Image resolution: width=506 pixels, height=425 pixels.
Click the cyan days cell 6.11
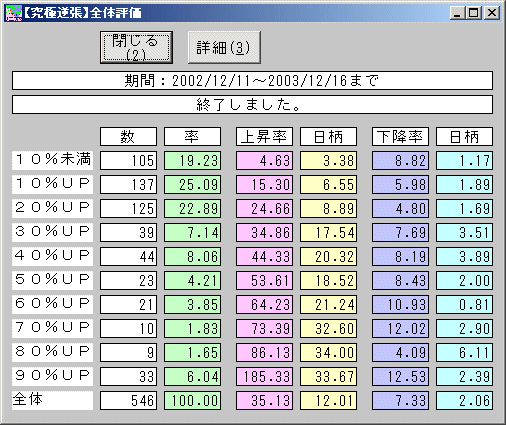click(x=464, y=352)
